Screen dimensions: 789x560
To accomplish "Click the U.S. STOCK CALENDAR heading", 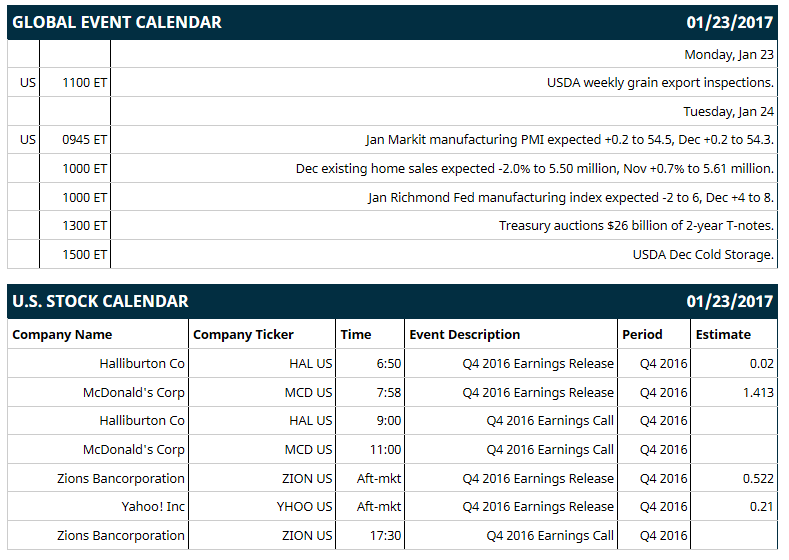I will 100,301.
